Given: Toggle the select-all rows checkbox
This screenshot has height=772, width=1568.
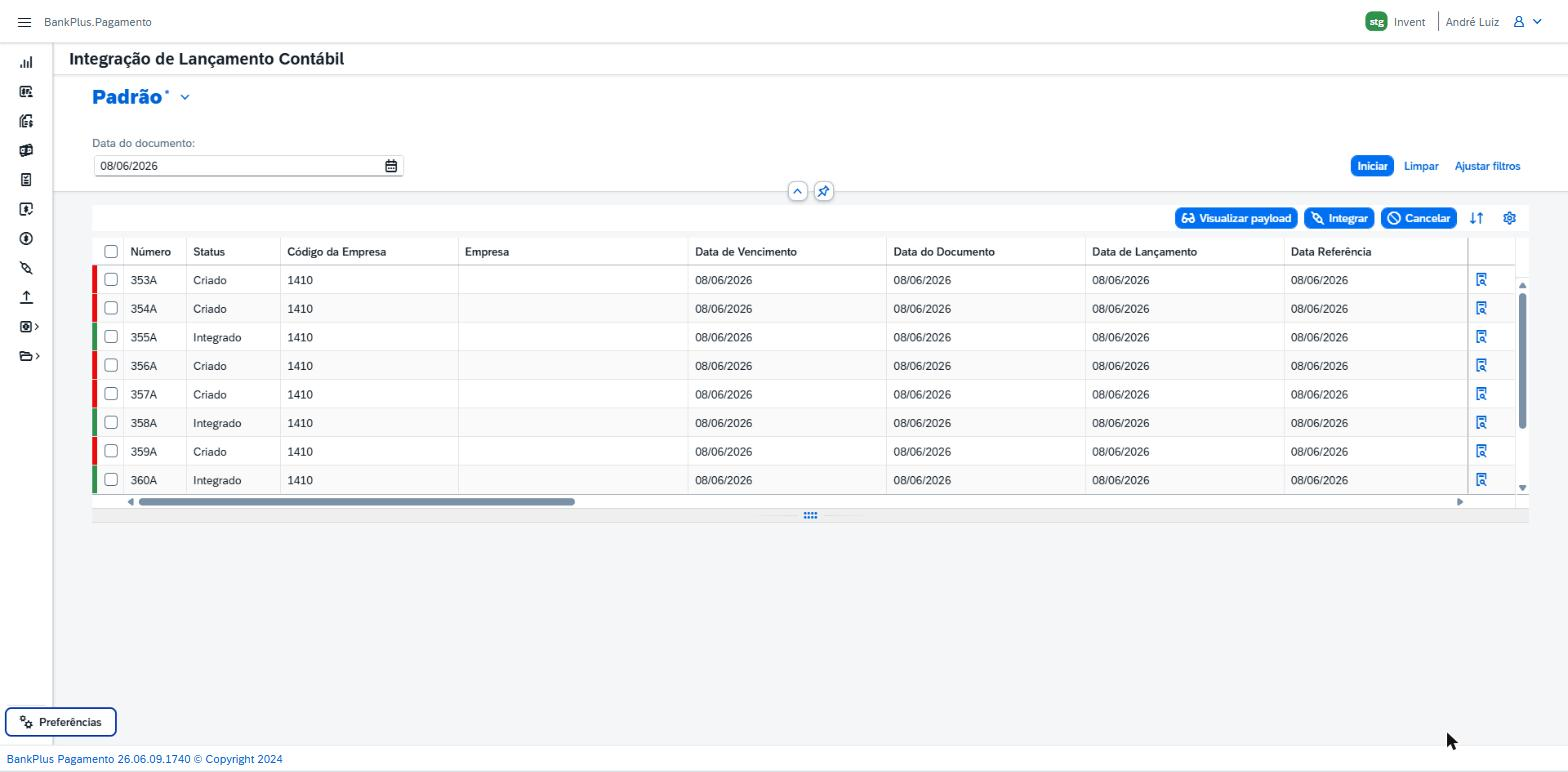Looking at the screenshot, I should [111, 252].
